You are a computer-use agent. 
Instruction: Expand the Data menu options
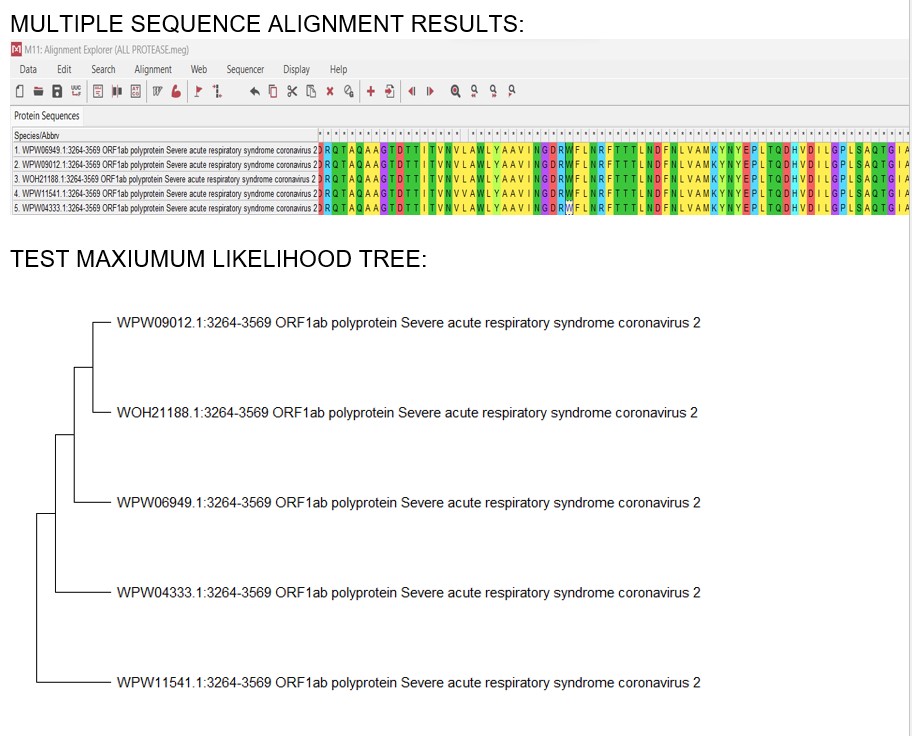27,69
